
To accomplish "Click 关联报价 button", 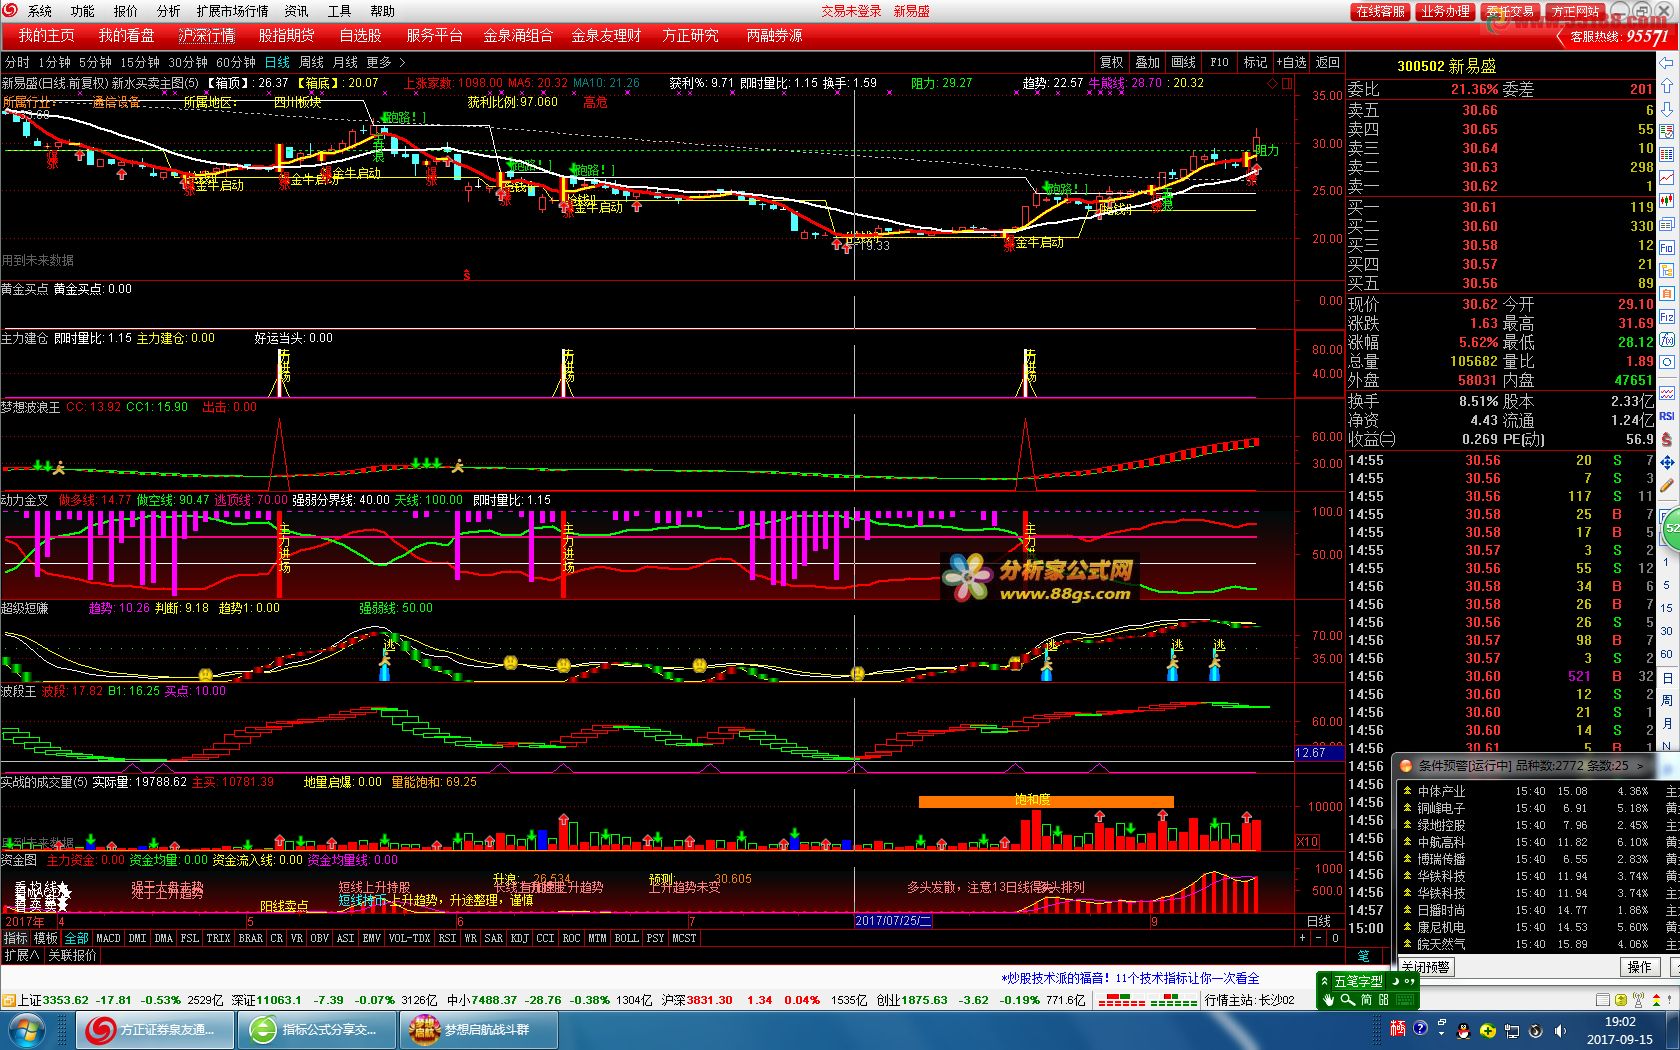I will pos(72,955).
